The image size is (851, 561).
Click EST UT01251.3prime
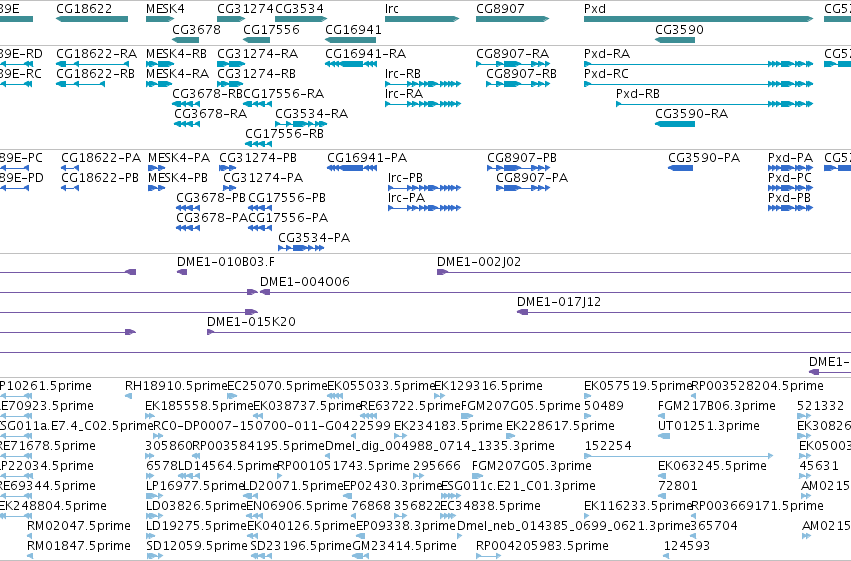(x=664, y=436)
